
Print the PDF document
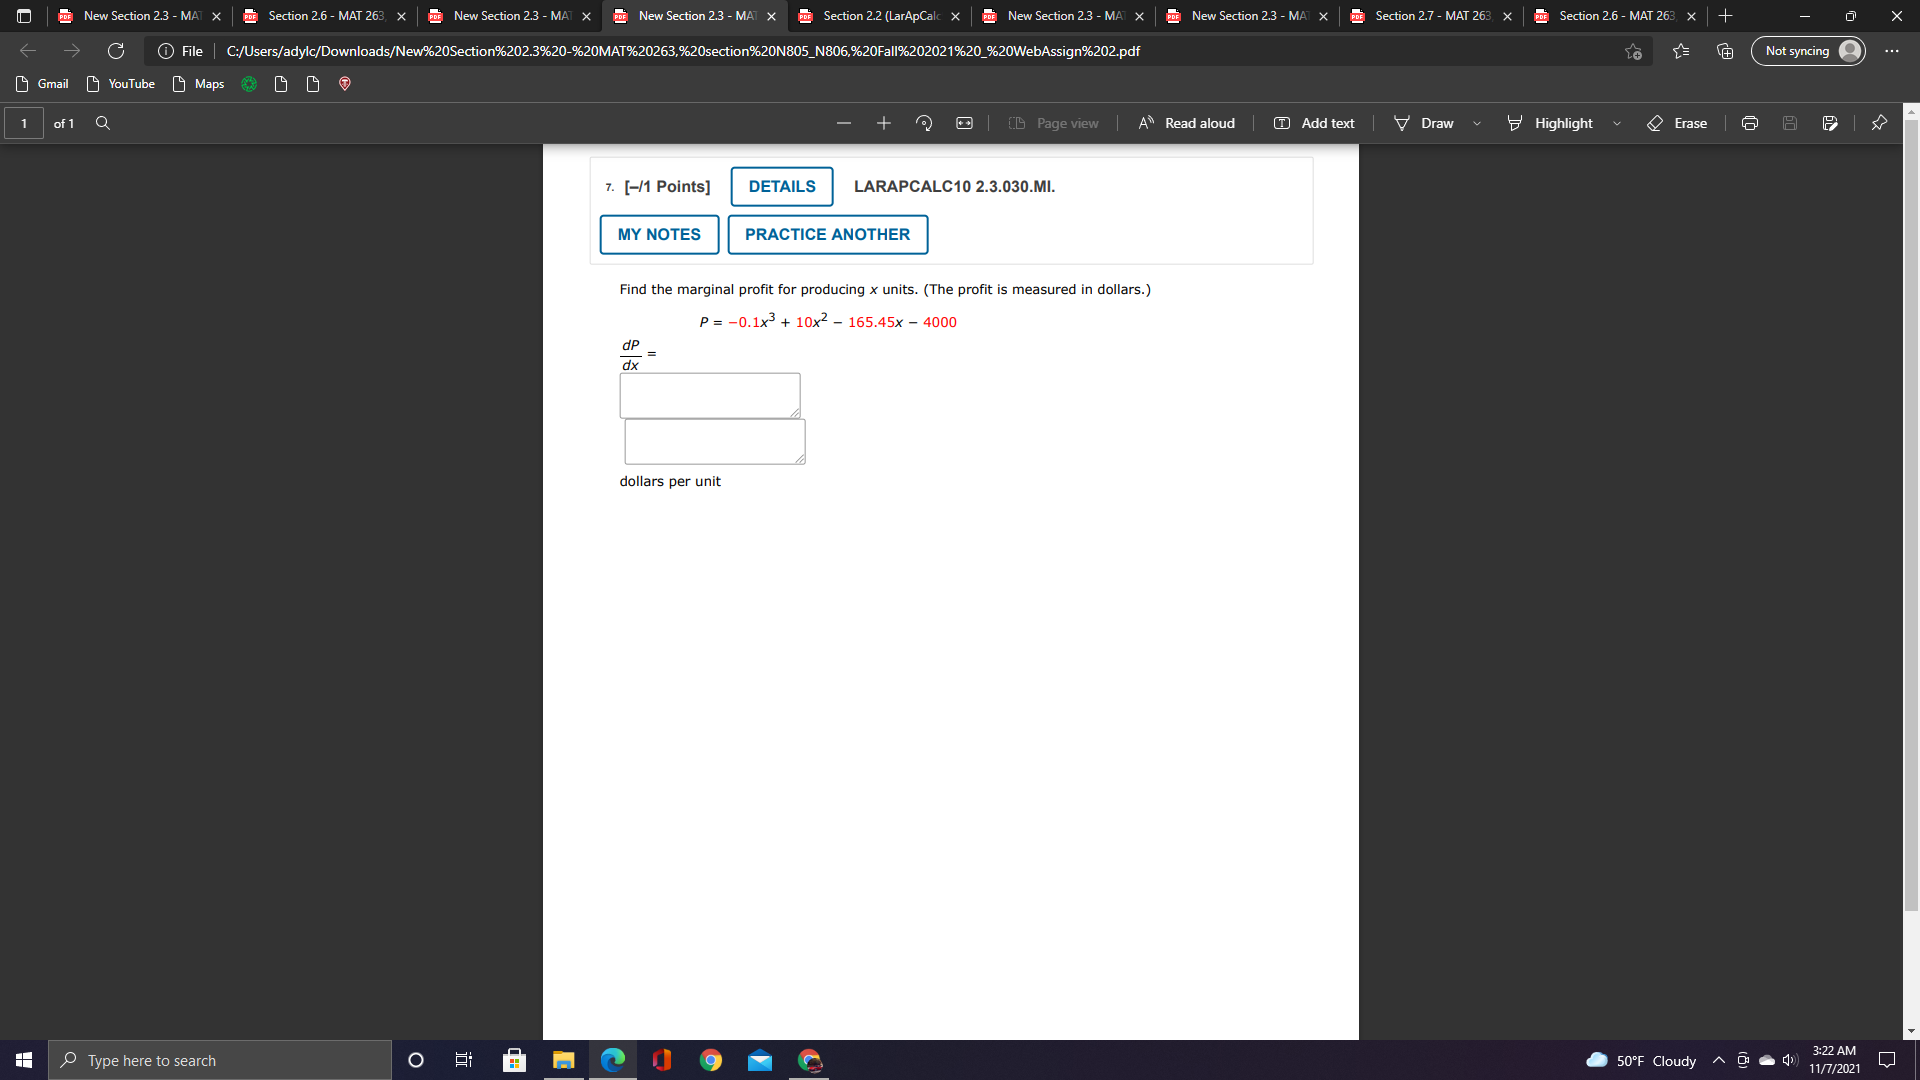tap(1749, 123)
